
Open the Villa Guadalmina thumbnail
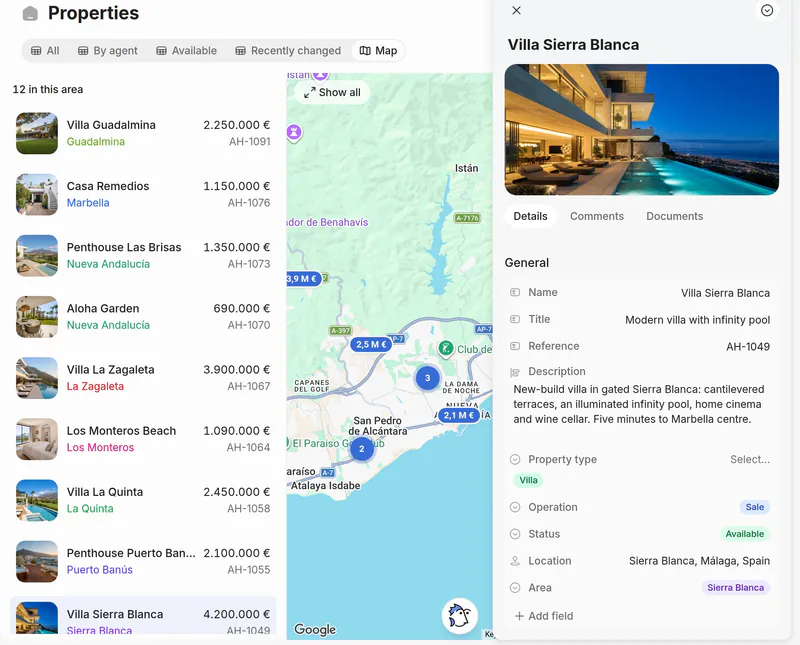point(37,133)
